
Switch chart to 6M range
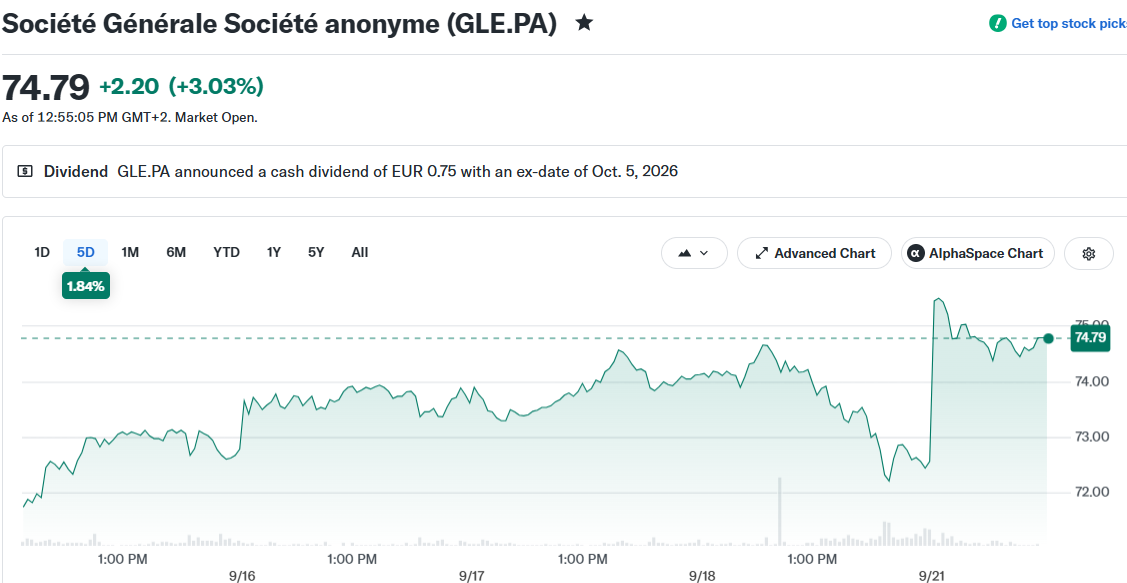176,252
